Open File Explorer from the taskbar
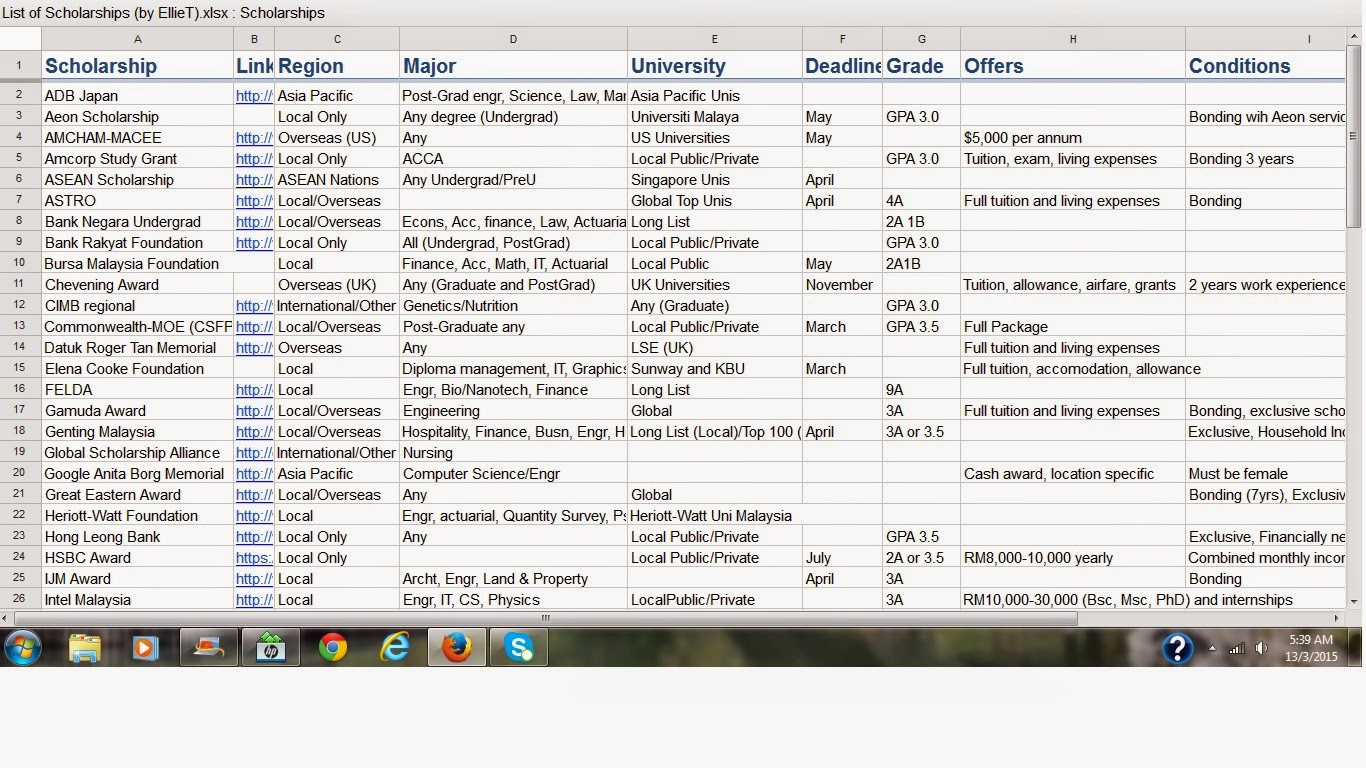Viewport: 1366px width, 768px height. (85, 648)
